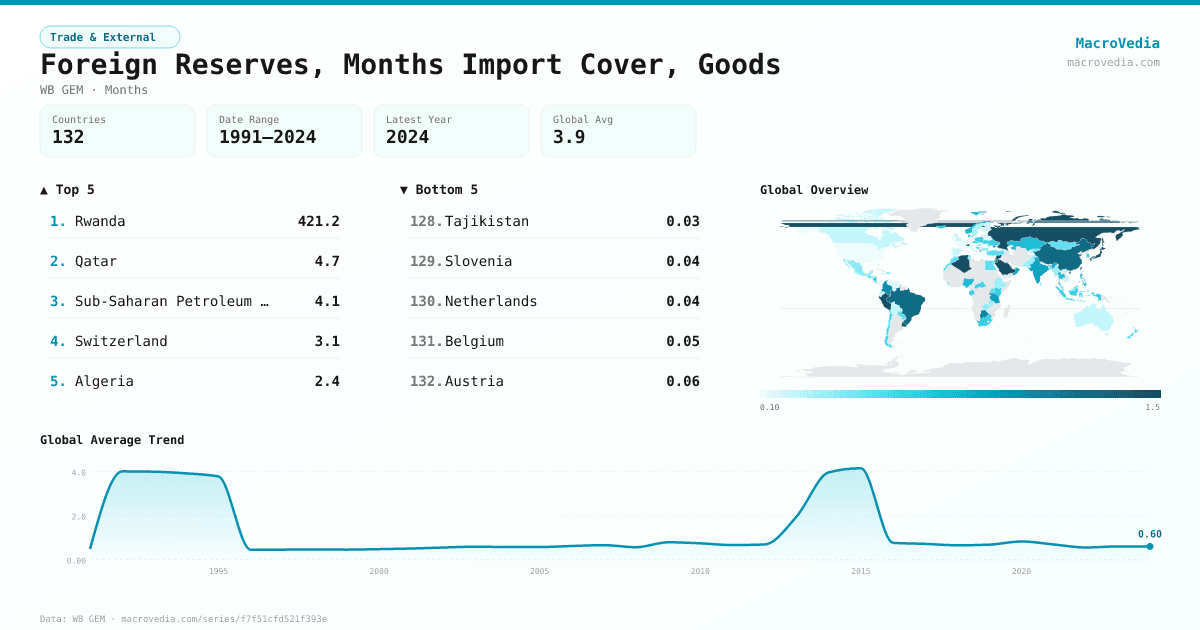Click the Top 5 up-triangle icon
This screenshot has width=1200, height=630.
tap(42, 189)
